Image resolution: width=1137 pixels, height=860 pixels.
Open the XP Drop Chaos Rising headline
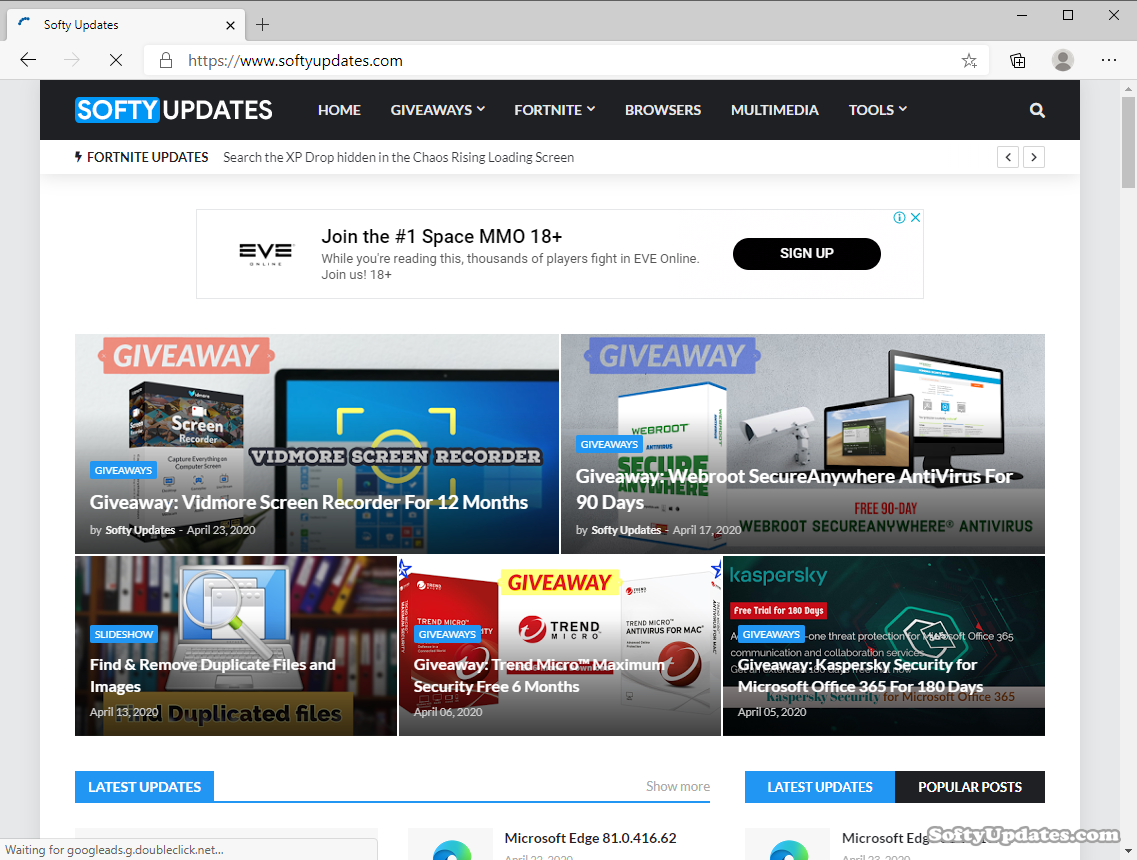tap(398, 157)
